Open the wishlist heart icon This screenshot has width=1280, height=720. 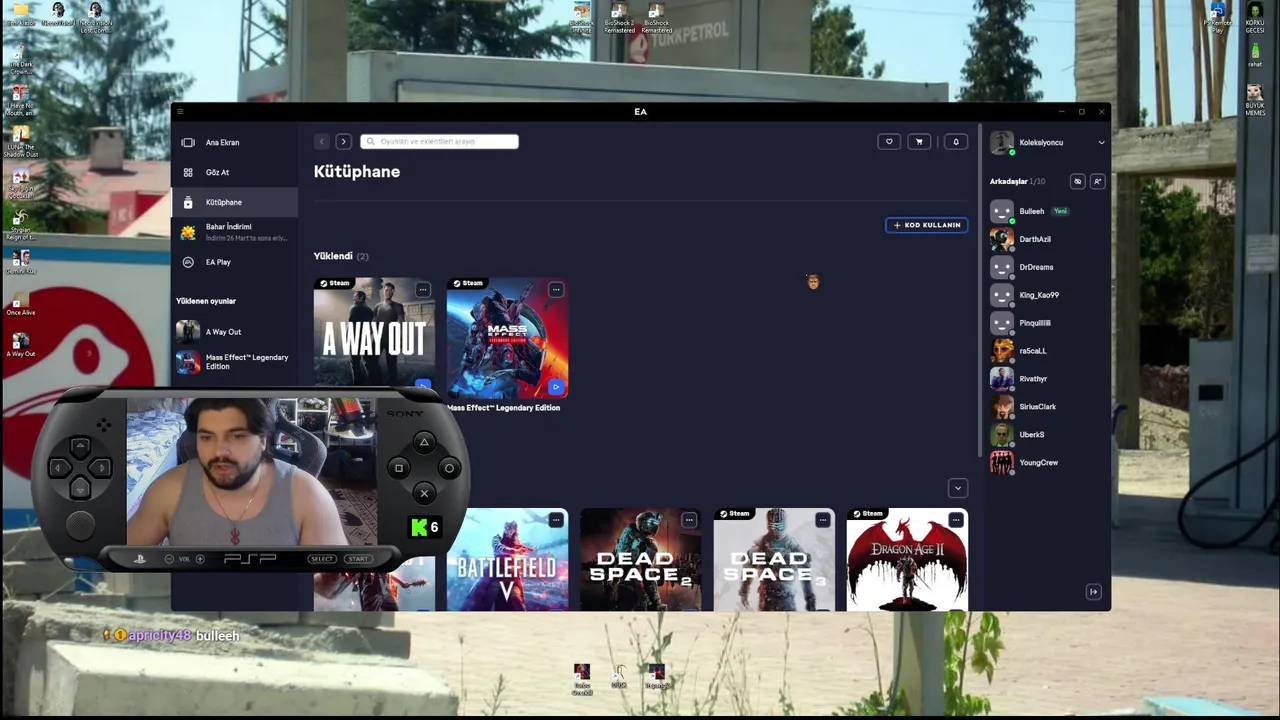[x=889, y=142]
